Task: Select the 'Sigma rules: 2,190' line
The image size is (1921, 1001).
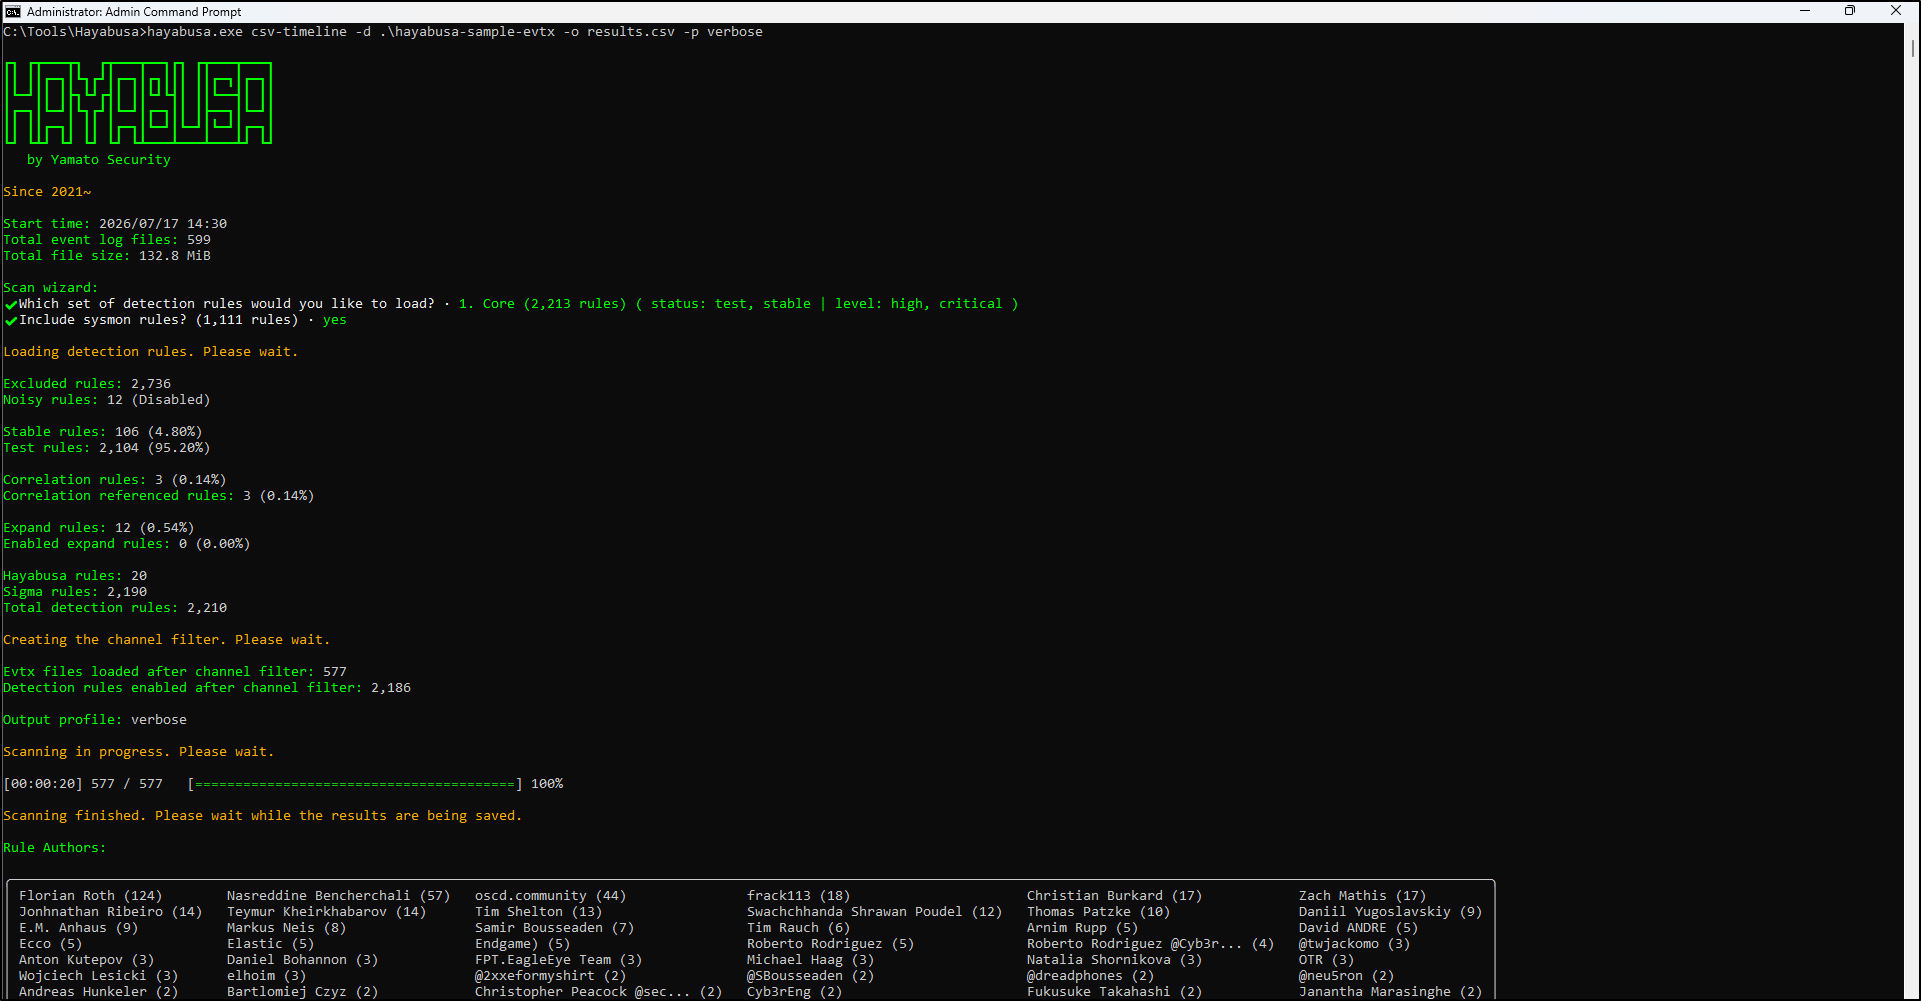Action: coord(75,592)
